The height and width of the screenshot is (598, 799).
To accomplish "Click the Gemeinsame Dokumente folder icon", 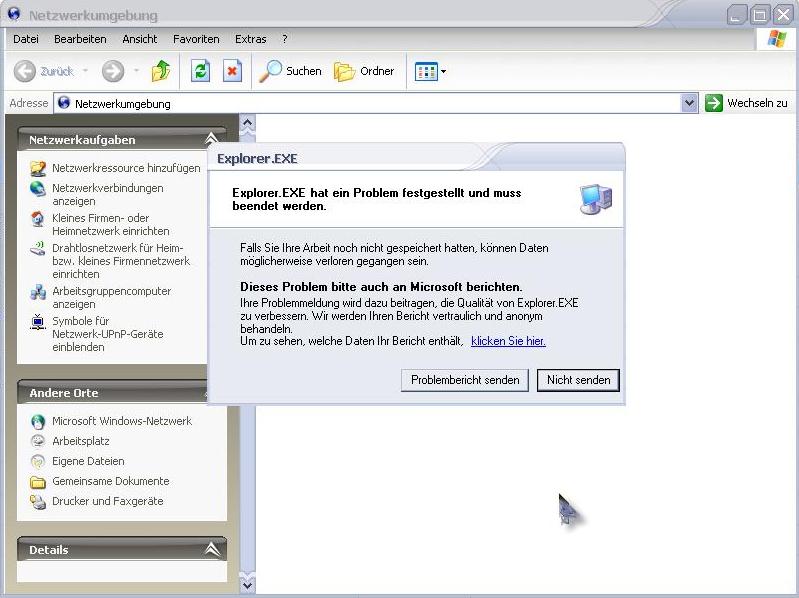I will pyautogui.click(x=38, y=481).
